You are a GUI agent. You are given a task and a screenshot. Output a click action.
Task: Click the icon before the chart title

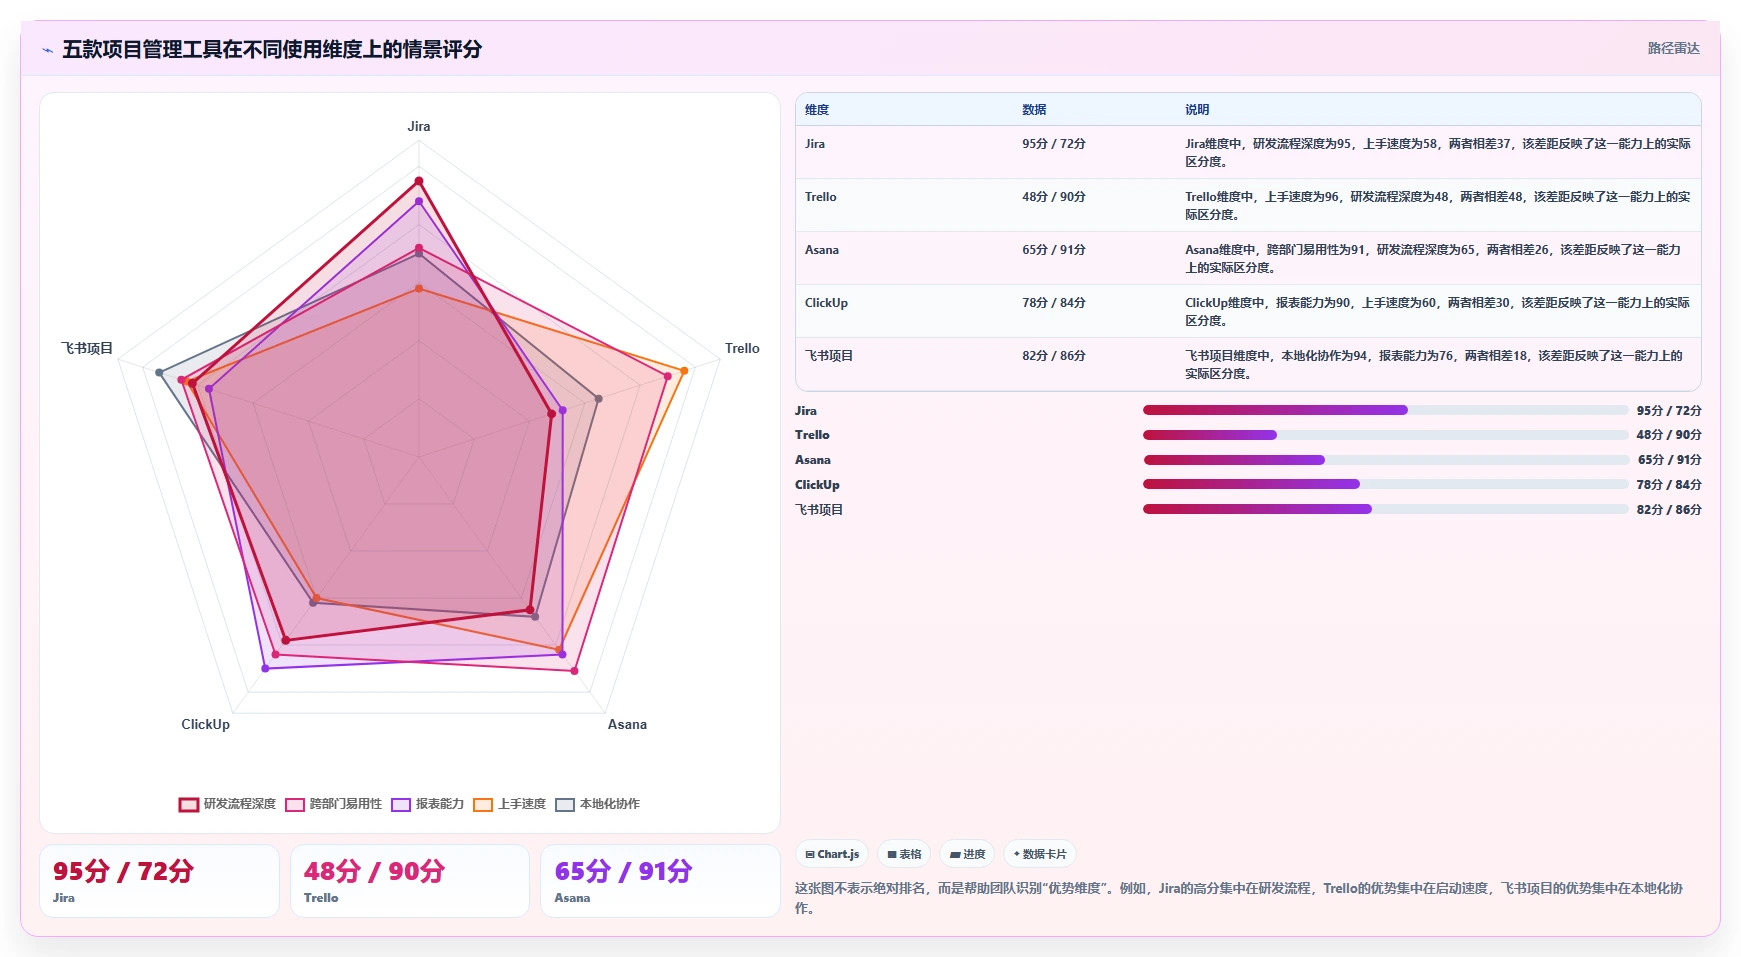point(47,50)
